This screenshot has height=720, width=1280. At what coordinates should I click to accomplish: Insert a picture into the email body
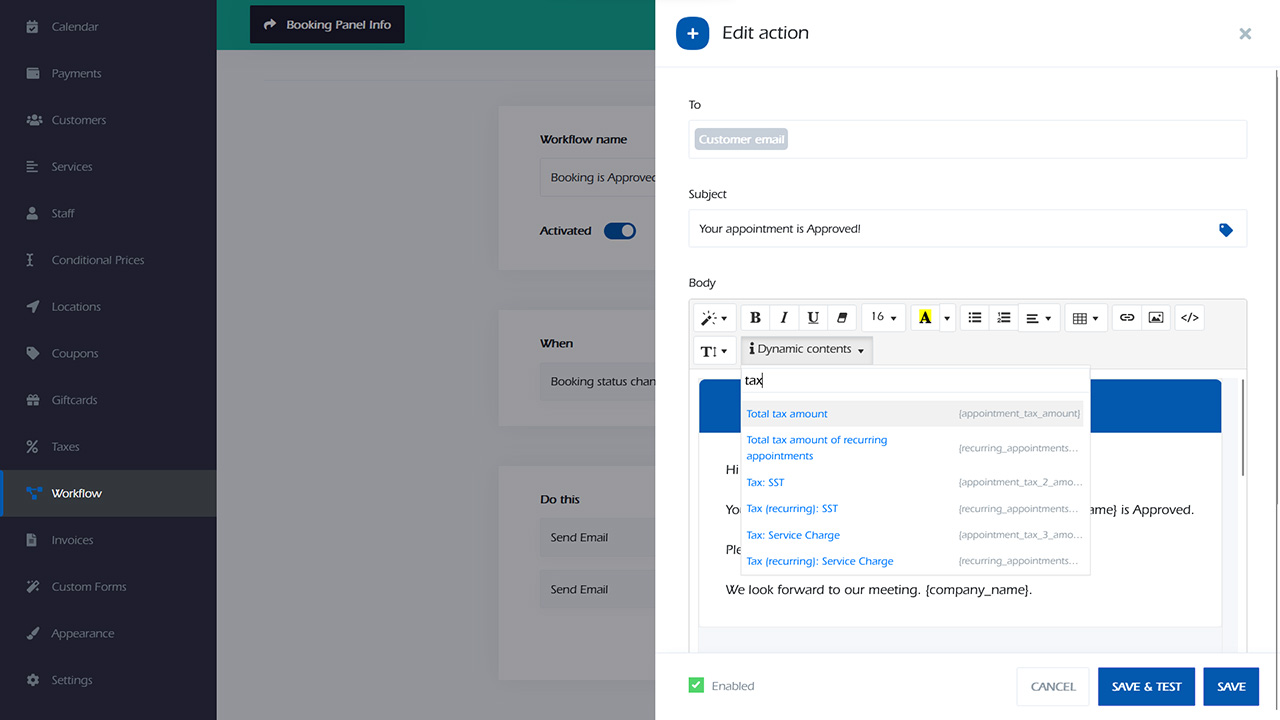coord(1156,318)
